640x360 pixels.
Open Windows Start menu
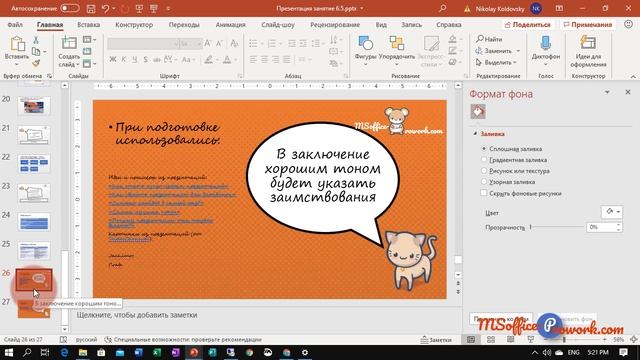[9, 352]
